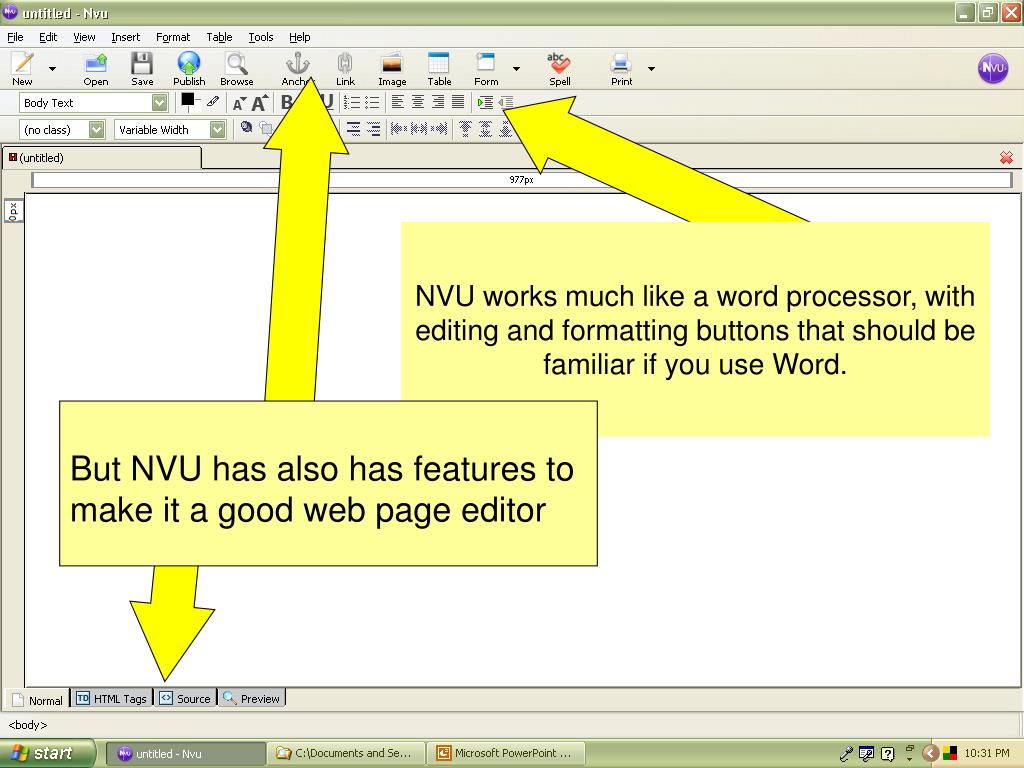The height and width of the screenshot is (768, 1024).
Task: Decrease font size with smaller A icon
Action: click(x=239, y=103)
